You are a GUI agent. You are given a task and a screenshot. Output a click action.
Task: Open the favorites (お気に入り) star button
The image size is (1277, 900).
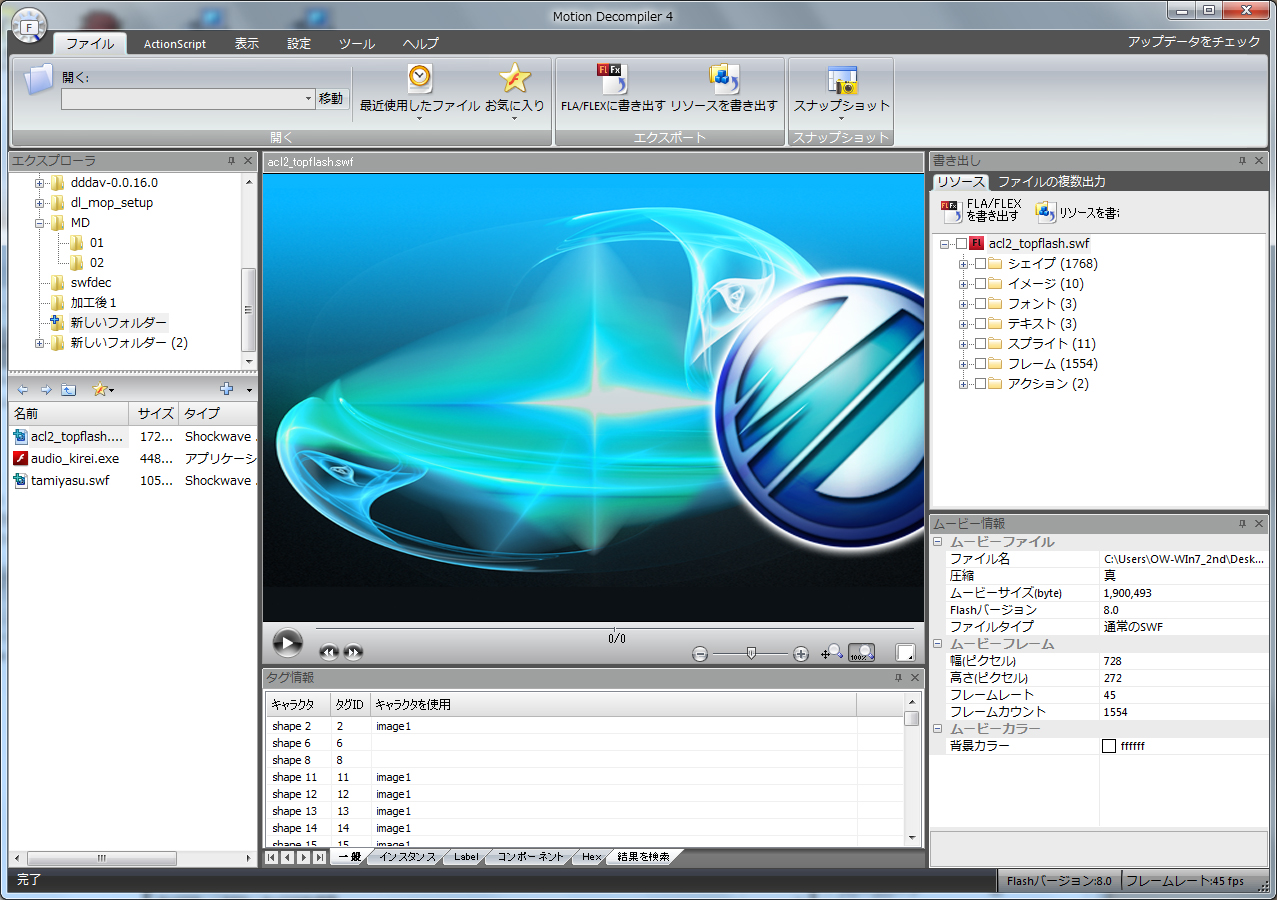[515, 91]
